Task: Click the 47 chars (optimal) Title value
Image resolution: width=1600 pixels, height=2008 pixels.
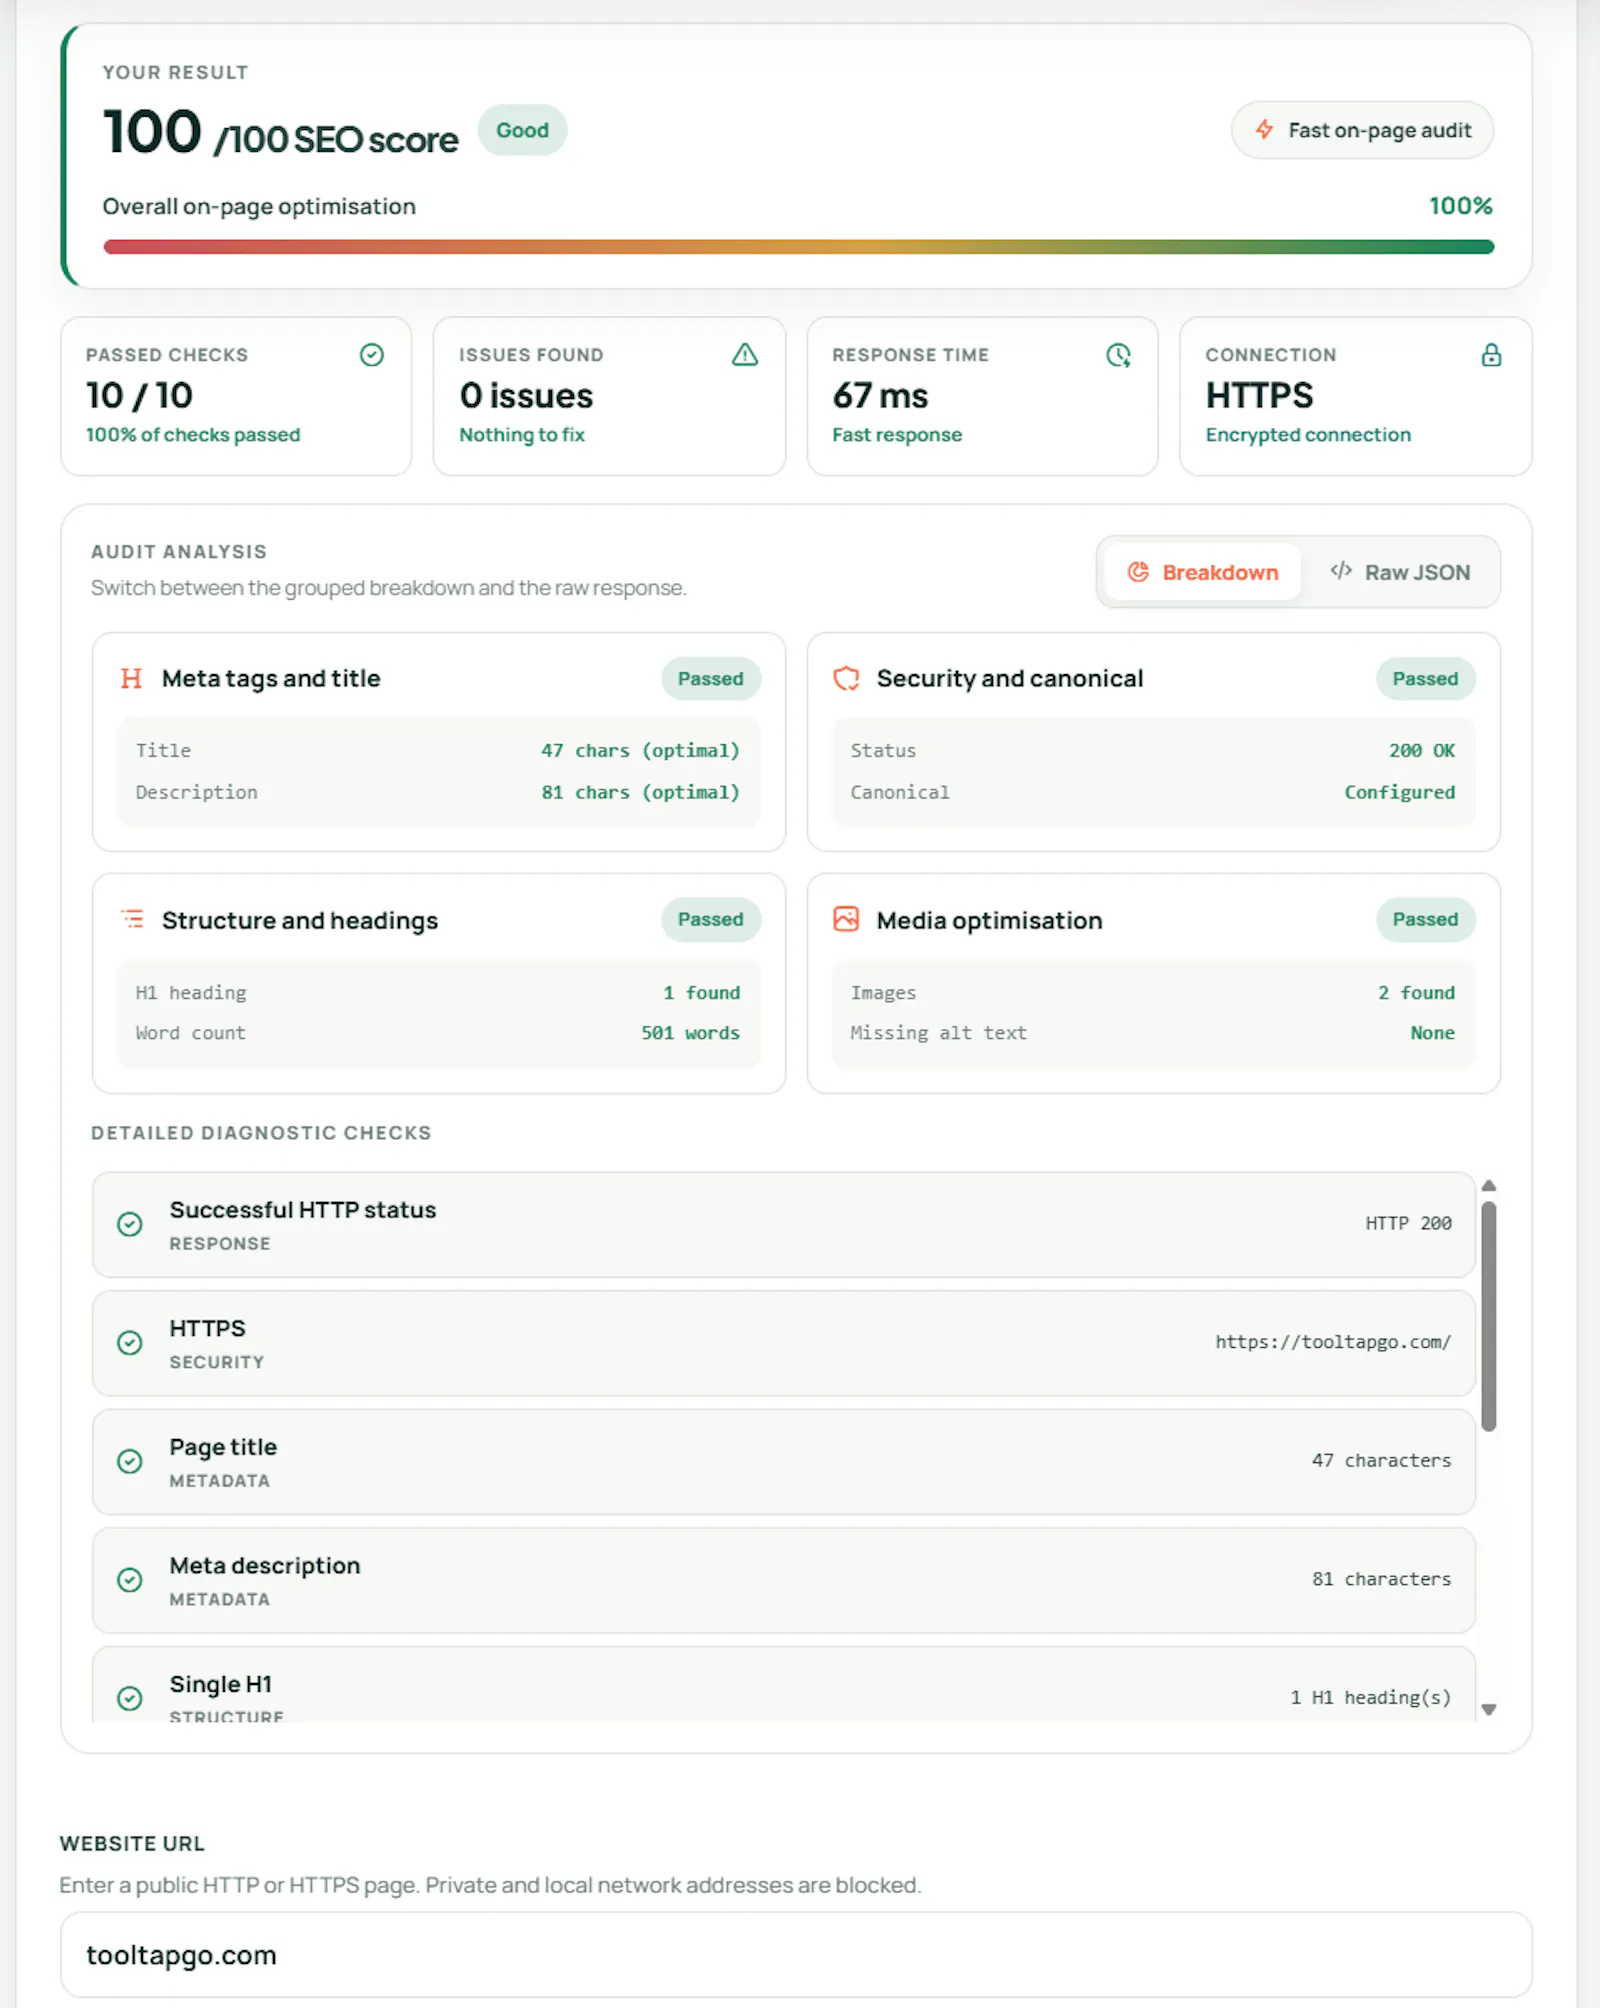Action: [640, 751]
